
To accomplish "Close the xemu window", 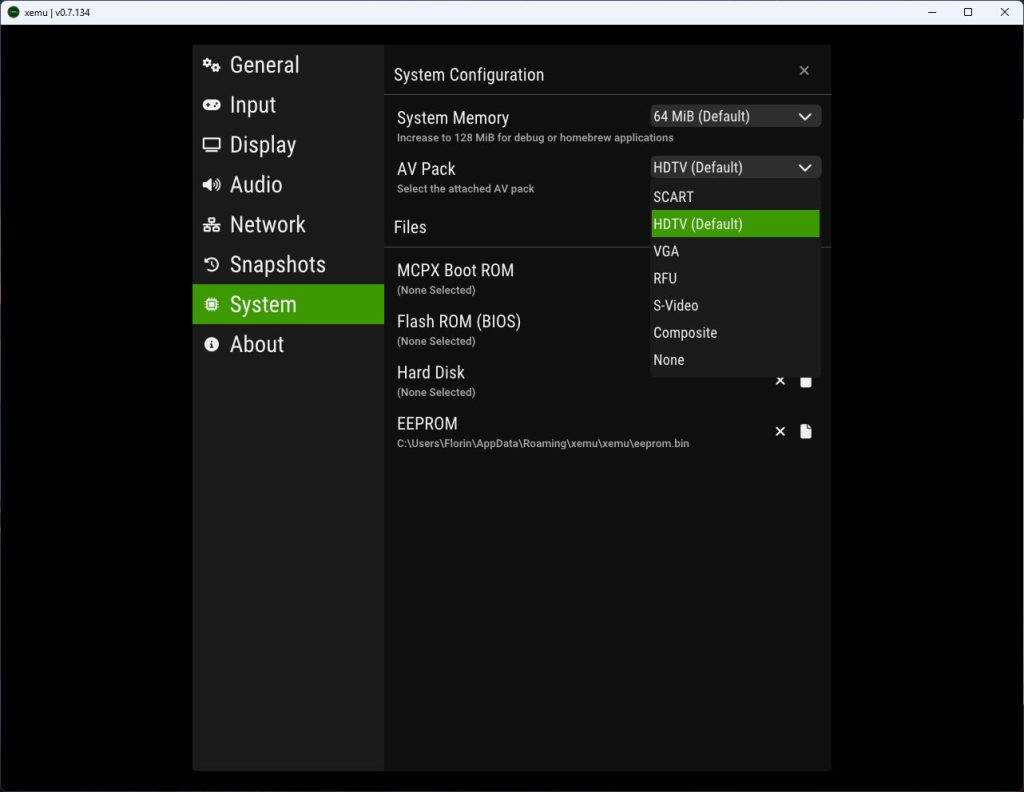I will 1004,12.
